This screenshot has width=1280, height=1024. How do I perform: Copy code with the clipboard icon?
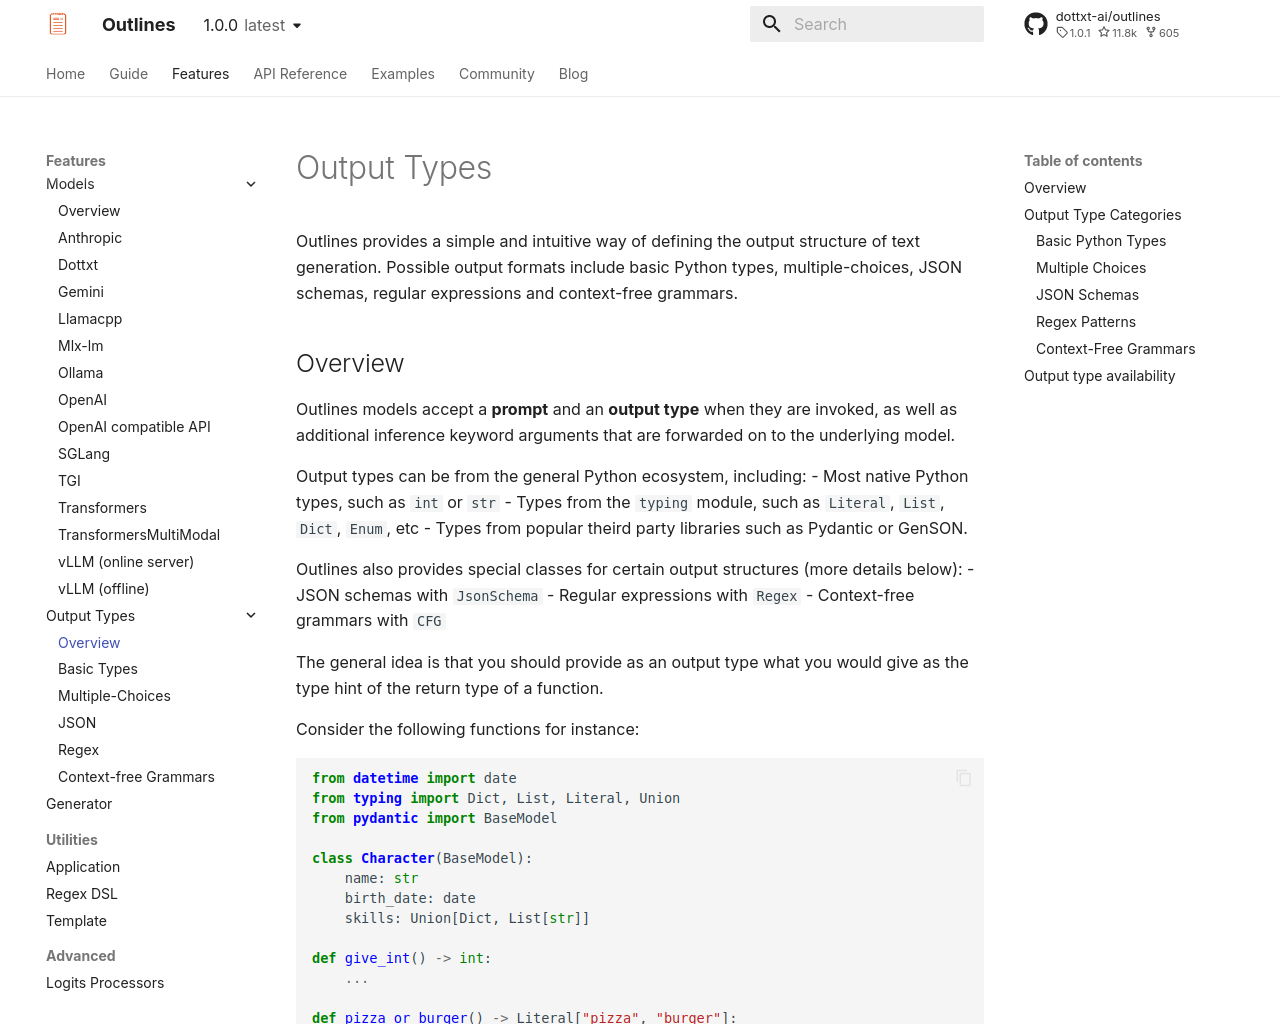(964, 778)
